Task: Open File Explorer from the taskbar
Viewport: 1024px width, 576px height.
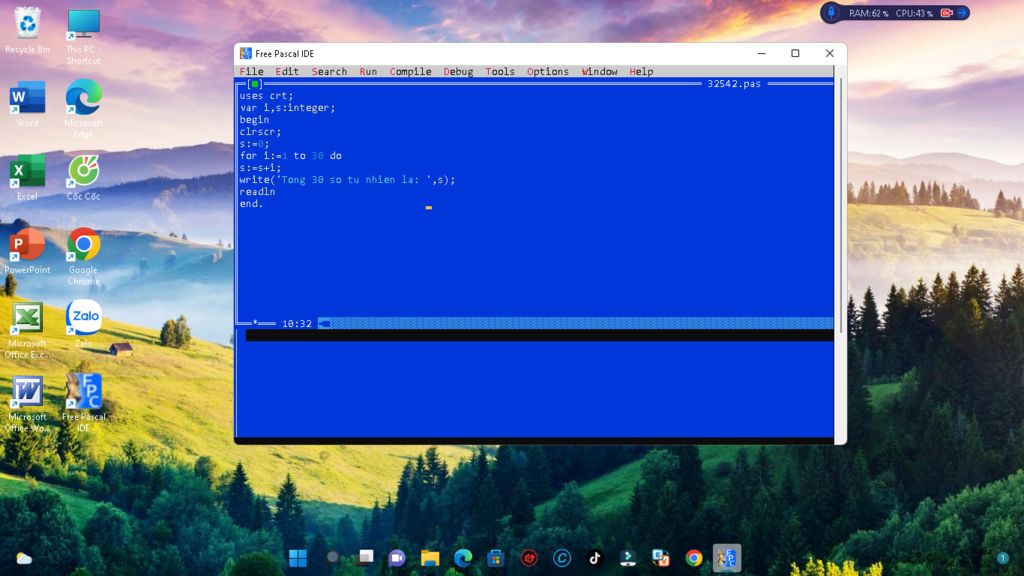Action: [430, 558]
